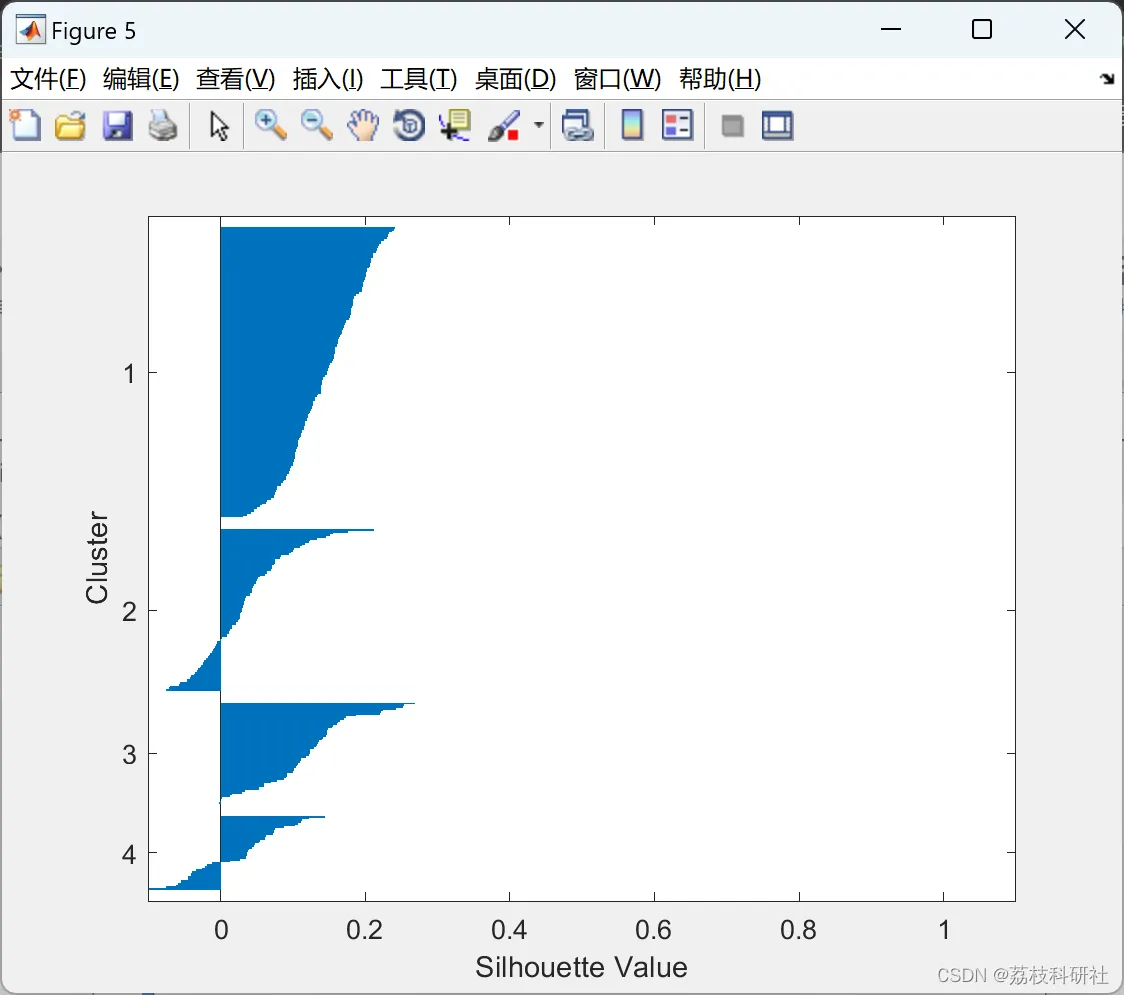Open a file using the folder icon

(x=70, y=125)
